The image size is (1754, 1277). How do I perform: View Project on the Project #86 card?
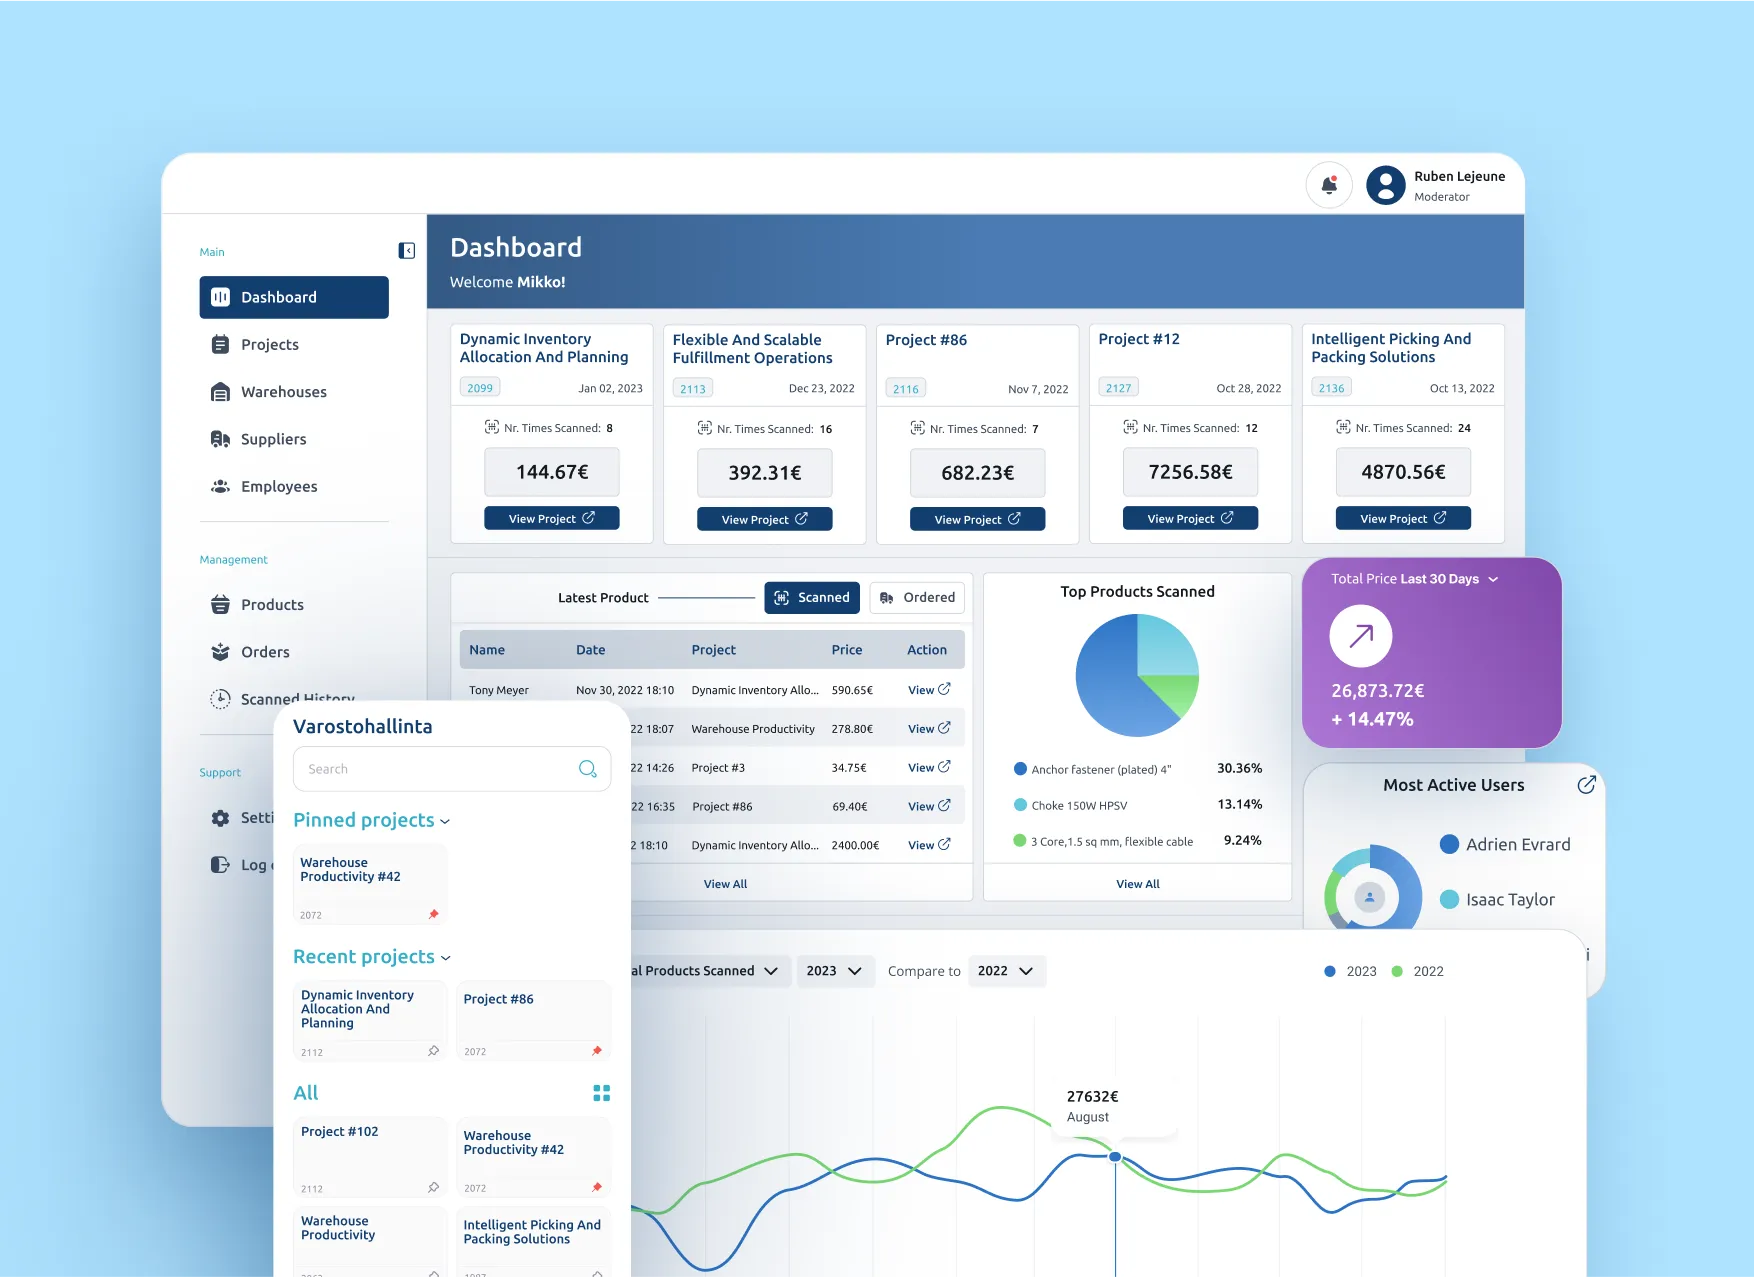[978, 519]
